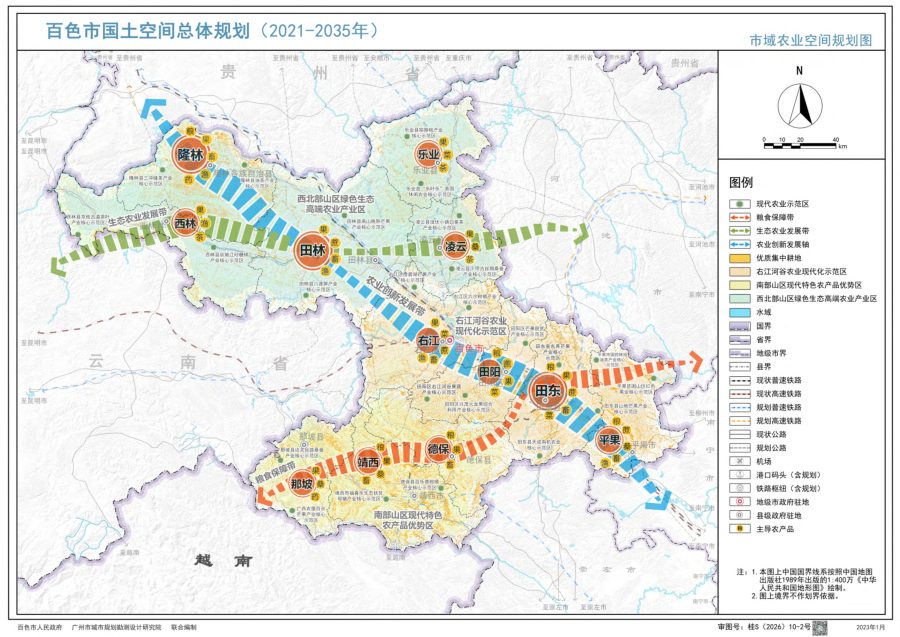Click the footer text 联合编制
900x637 pixels.
click(x=184, y=627)
